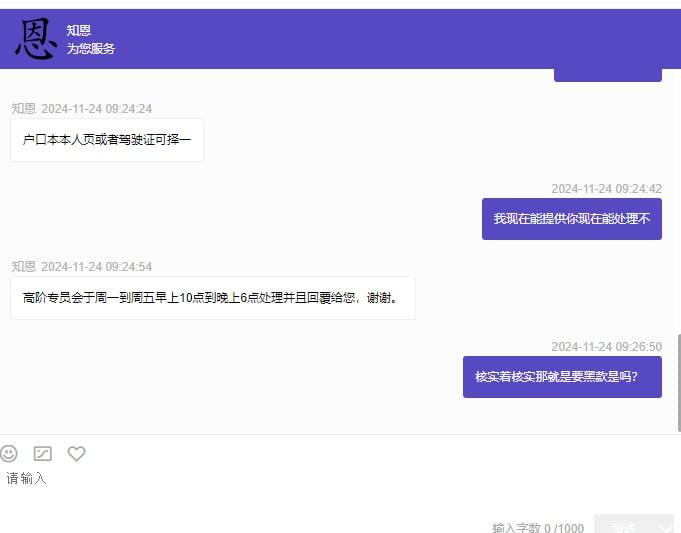681x533 pixels.
Task: Select the message 户口本本人页或者驾驶证可择一
Action: [106, 140]
